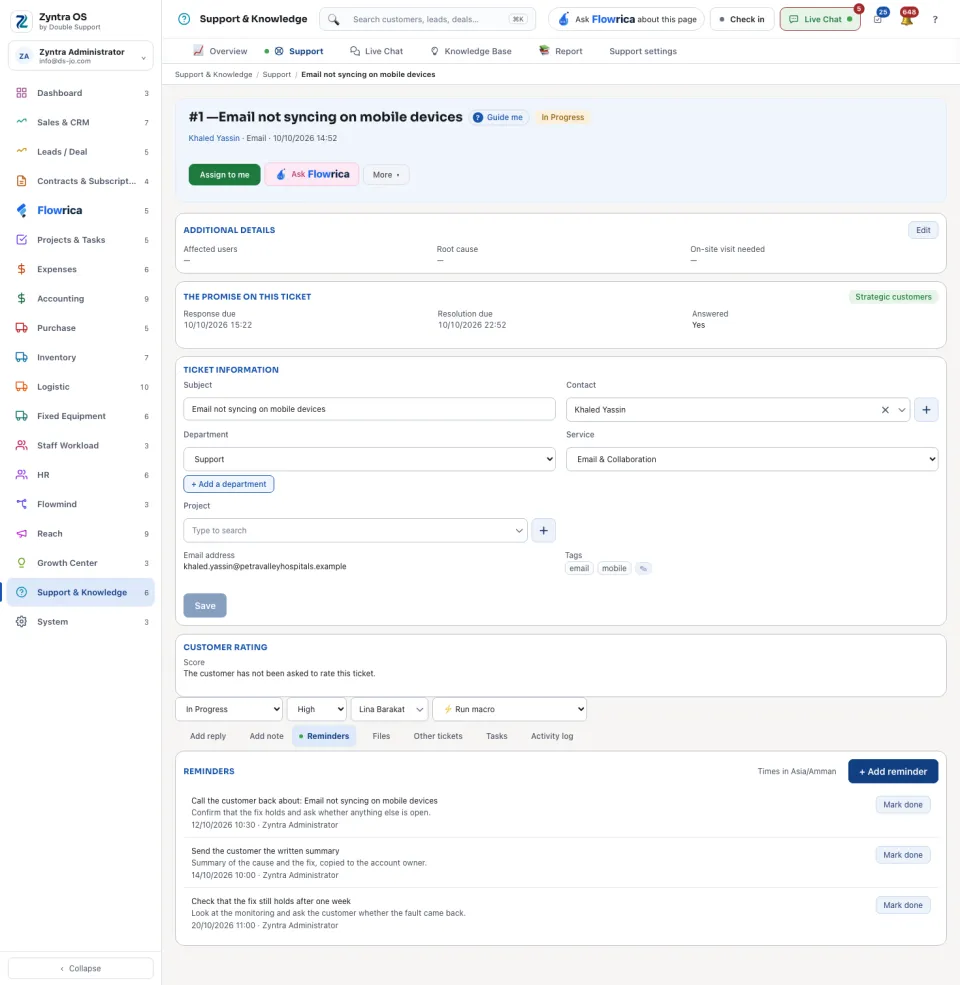
Task: Click the global search customers field
Action: (x=428, y=19)
